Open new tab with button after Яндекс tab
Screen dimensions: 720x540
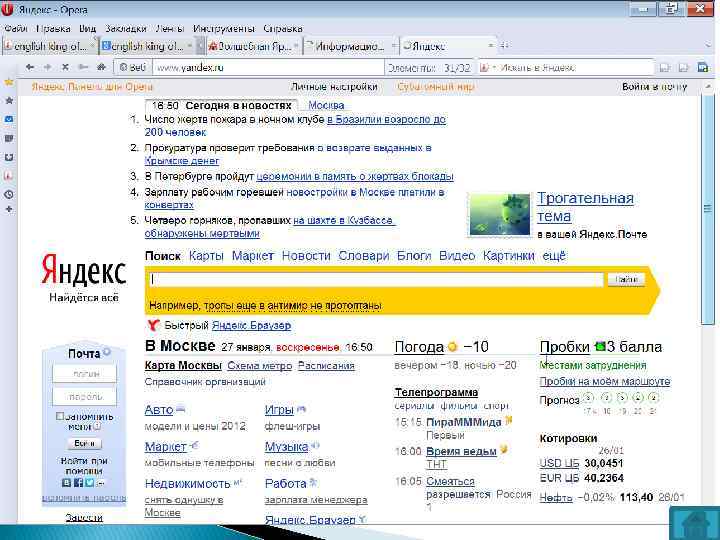tap(504, 45)
